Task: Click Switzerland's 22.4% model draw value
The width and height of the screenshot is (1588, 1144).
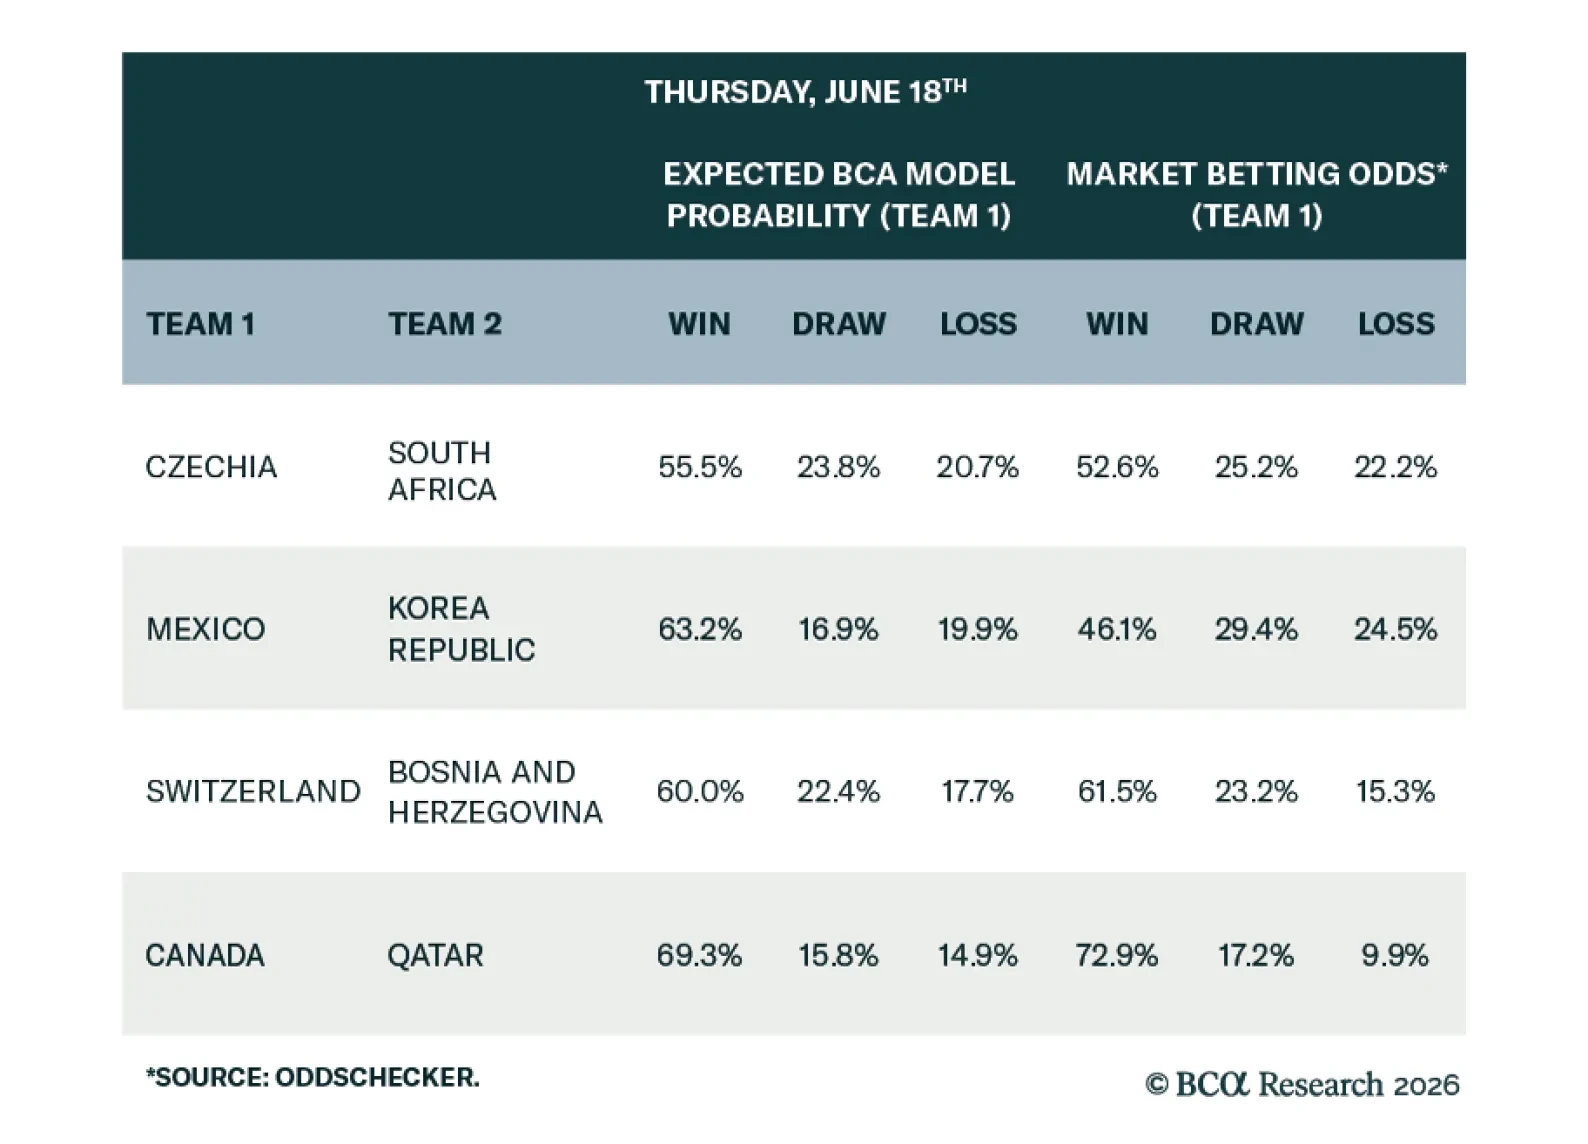Action: pyautogui.click(x=838, y=791)
